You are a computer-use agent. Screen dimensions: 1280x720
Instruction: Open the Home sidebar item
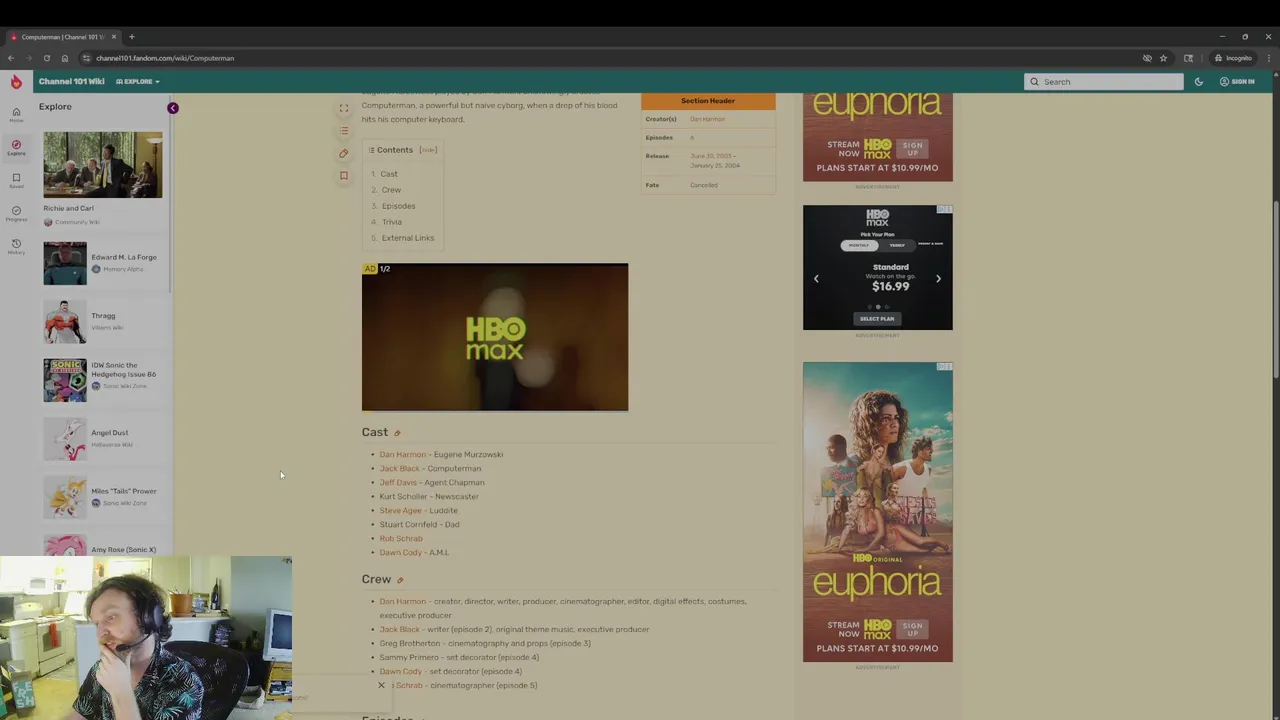[x=16, y=114]
